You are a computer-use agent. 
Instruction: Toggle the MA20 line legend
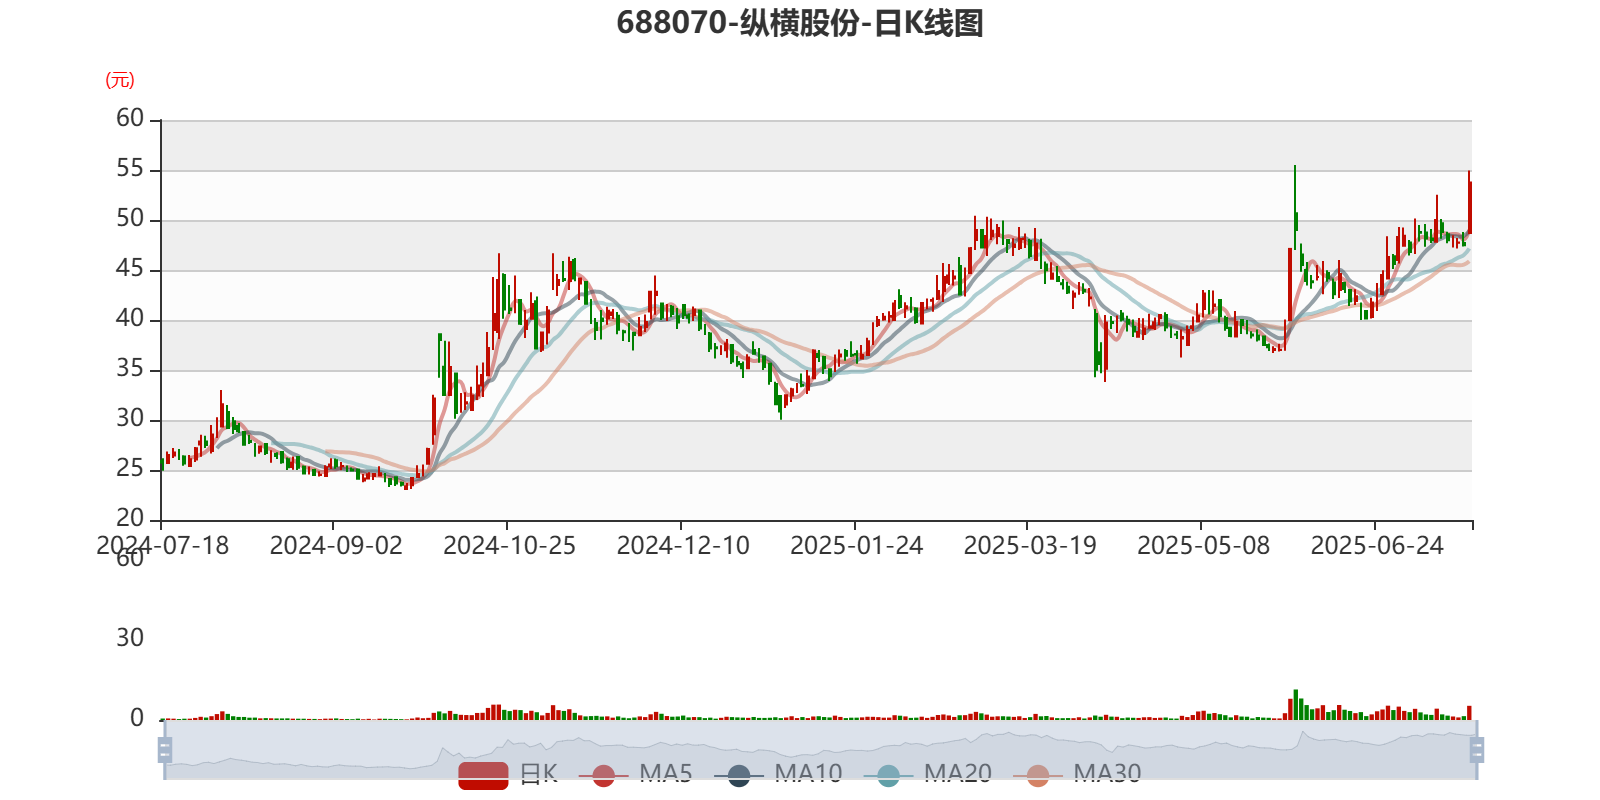[x=928, y=774]
